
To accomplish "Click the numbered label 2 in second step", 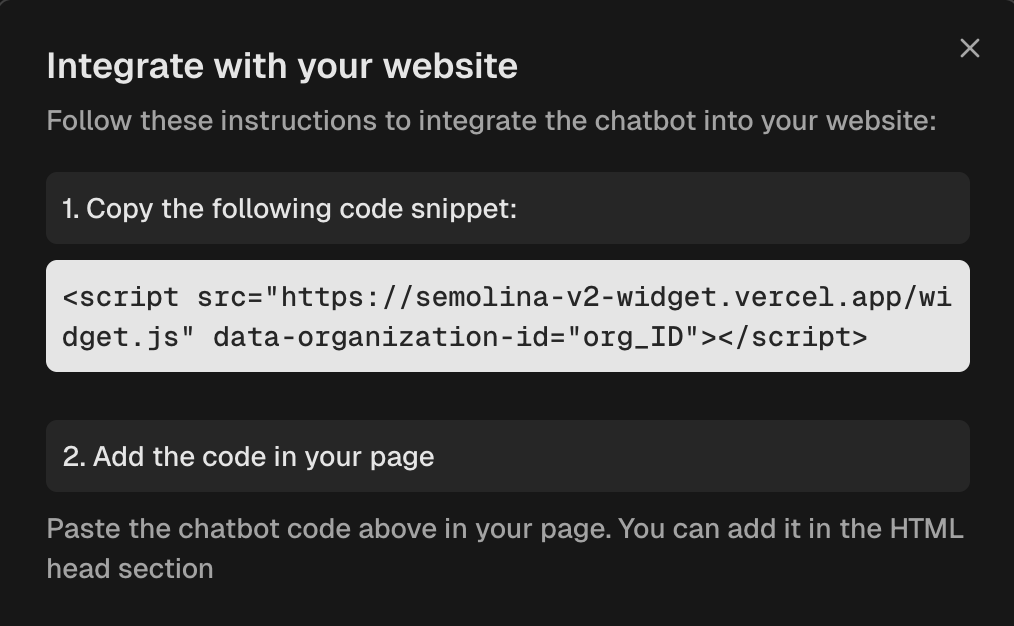I will pos(70,456).
